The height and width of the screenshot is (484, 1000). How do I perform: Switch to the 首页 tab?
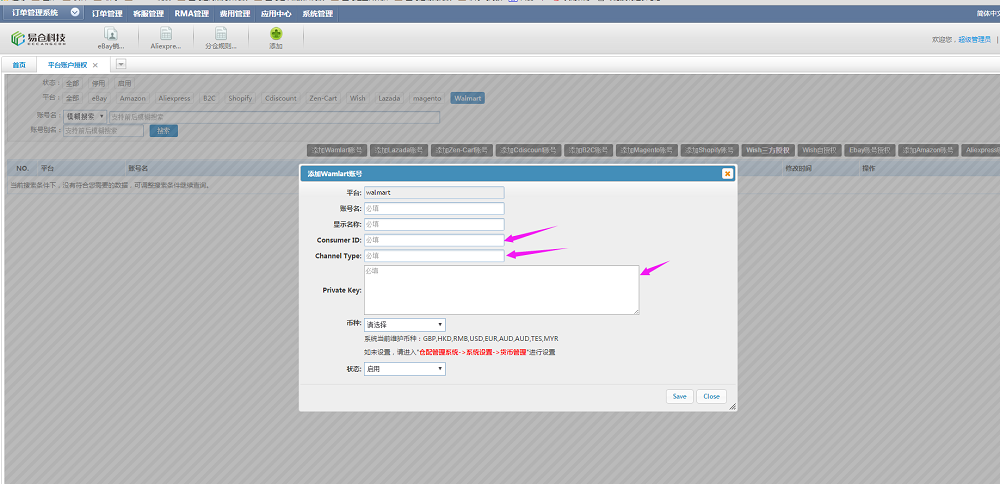pyautogui.click(x=19, y=65)
